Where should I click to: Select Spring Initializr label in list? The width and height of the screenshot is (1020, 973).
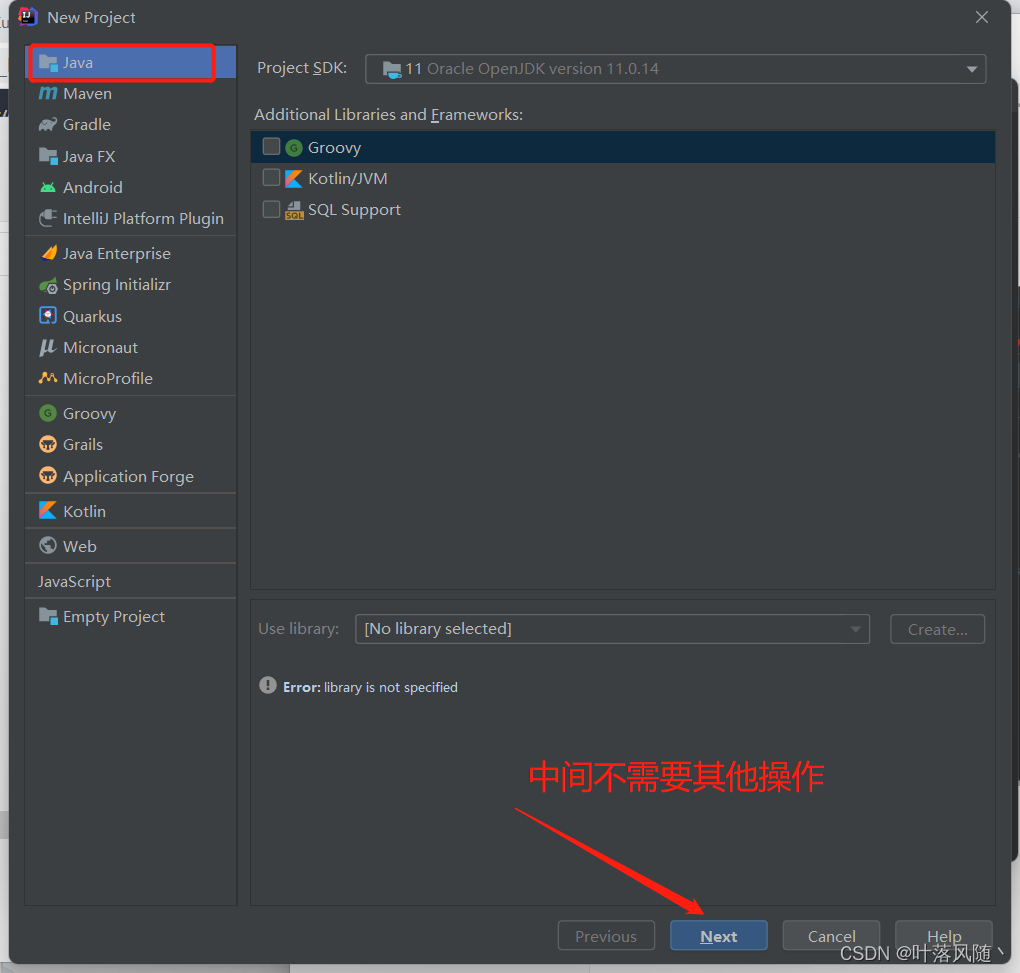[117, 285]
